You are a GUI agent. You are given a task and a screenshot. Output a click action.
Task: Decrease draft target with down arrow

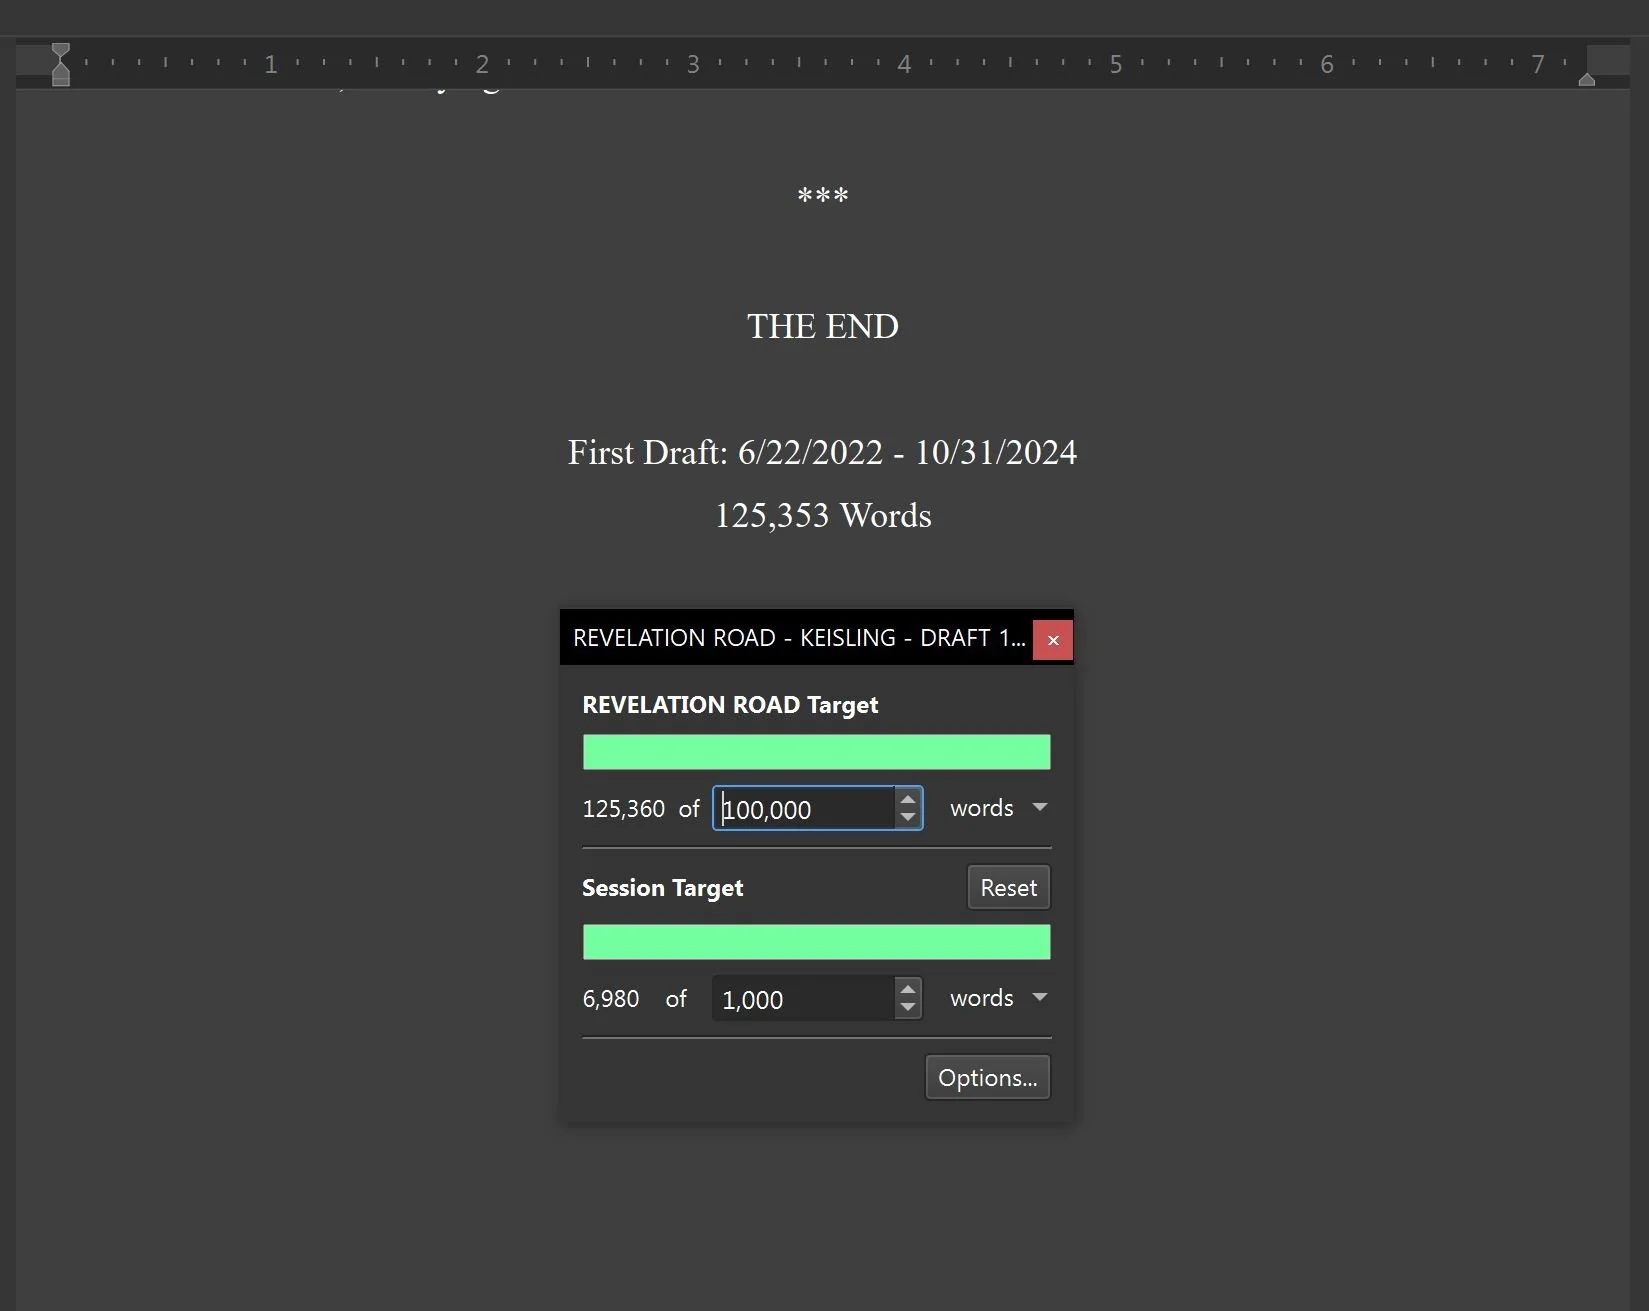(x=908, y=818)
